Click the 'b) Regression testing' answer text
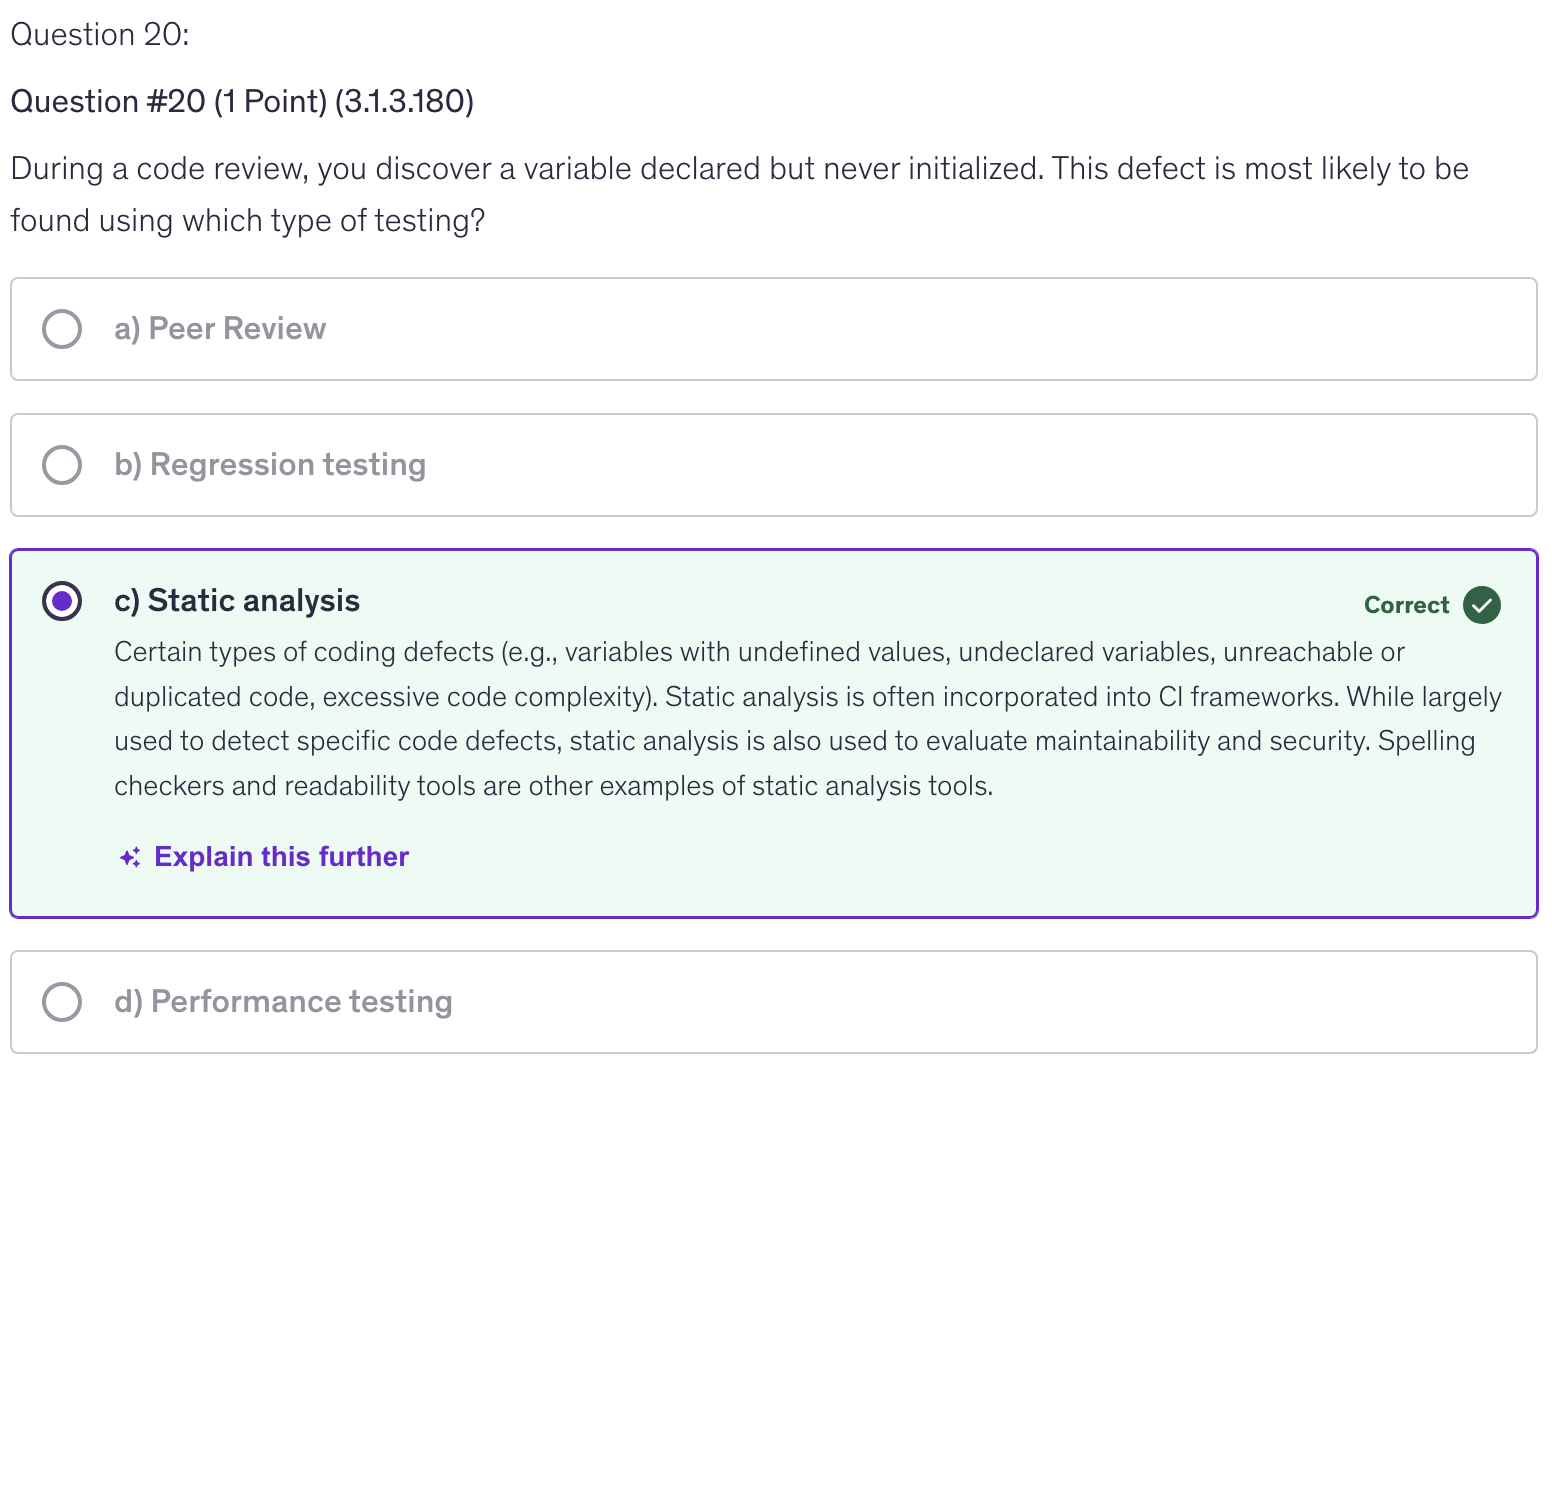Screen dimensions: 1552x1486 pos(270,465)
